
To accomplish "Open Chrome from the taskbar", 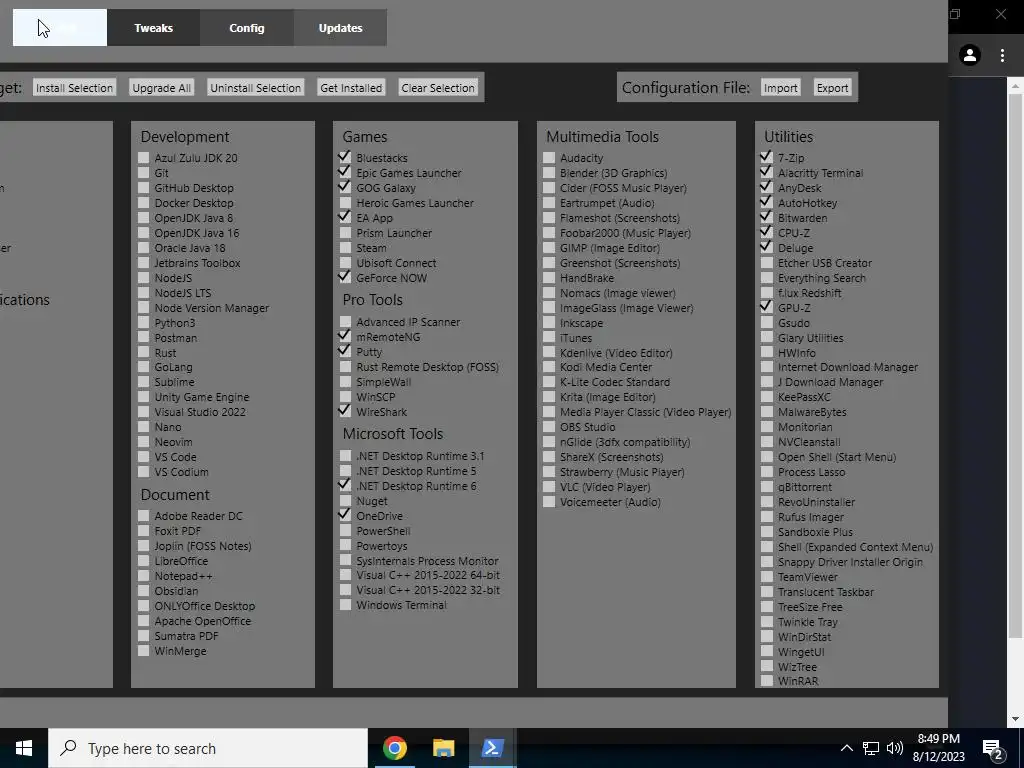I will [x=394, y=748].
